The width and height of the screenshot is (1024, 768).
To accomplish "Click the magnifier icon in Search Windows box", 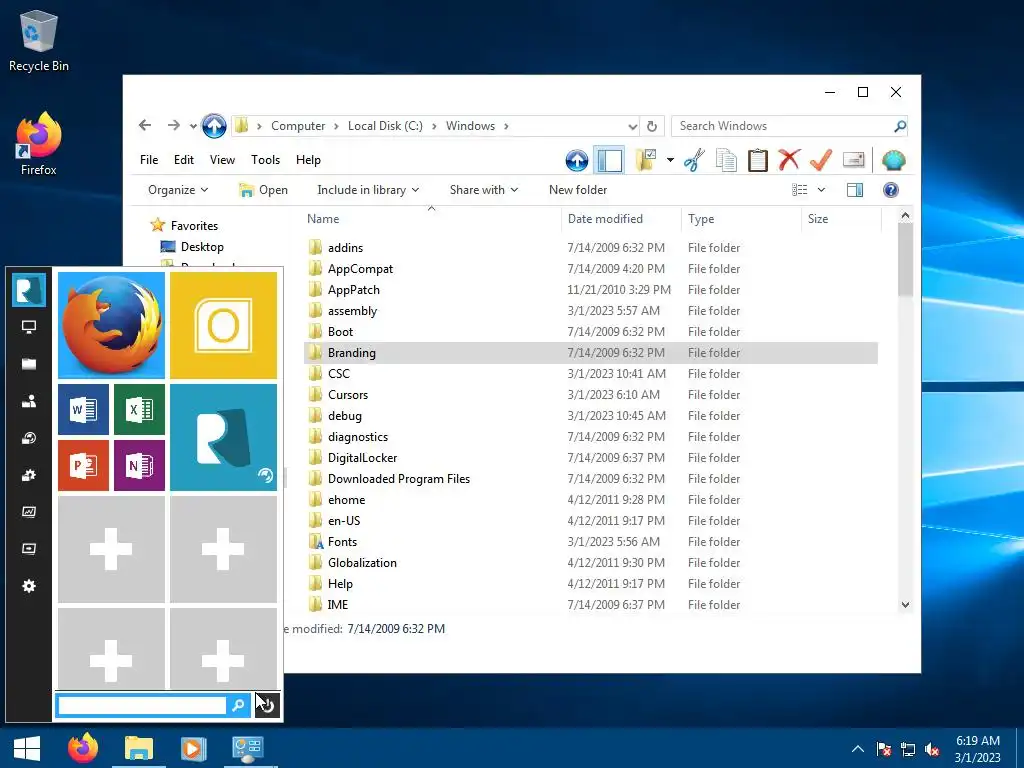I will pos(900,126).
